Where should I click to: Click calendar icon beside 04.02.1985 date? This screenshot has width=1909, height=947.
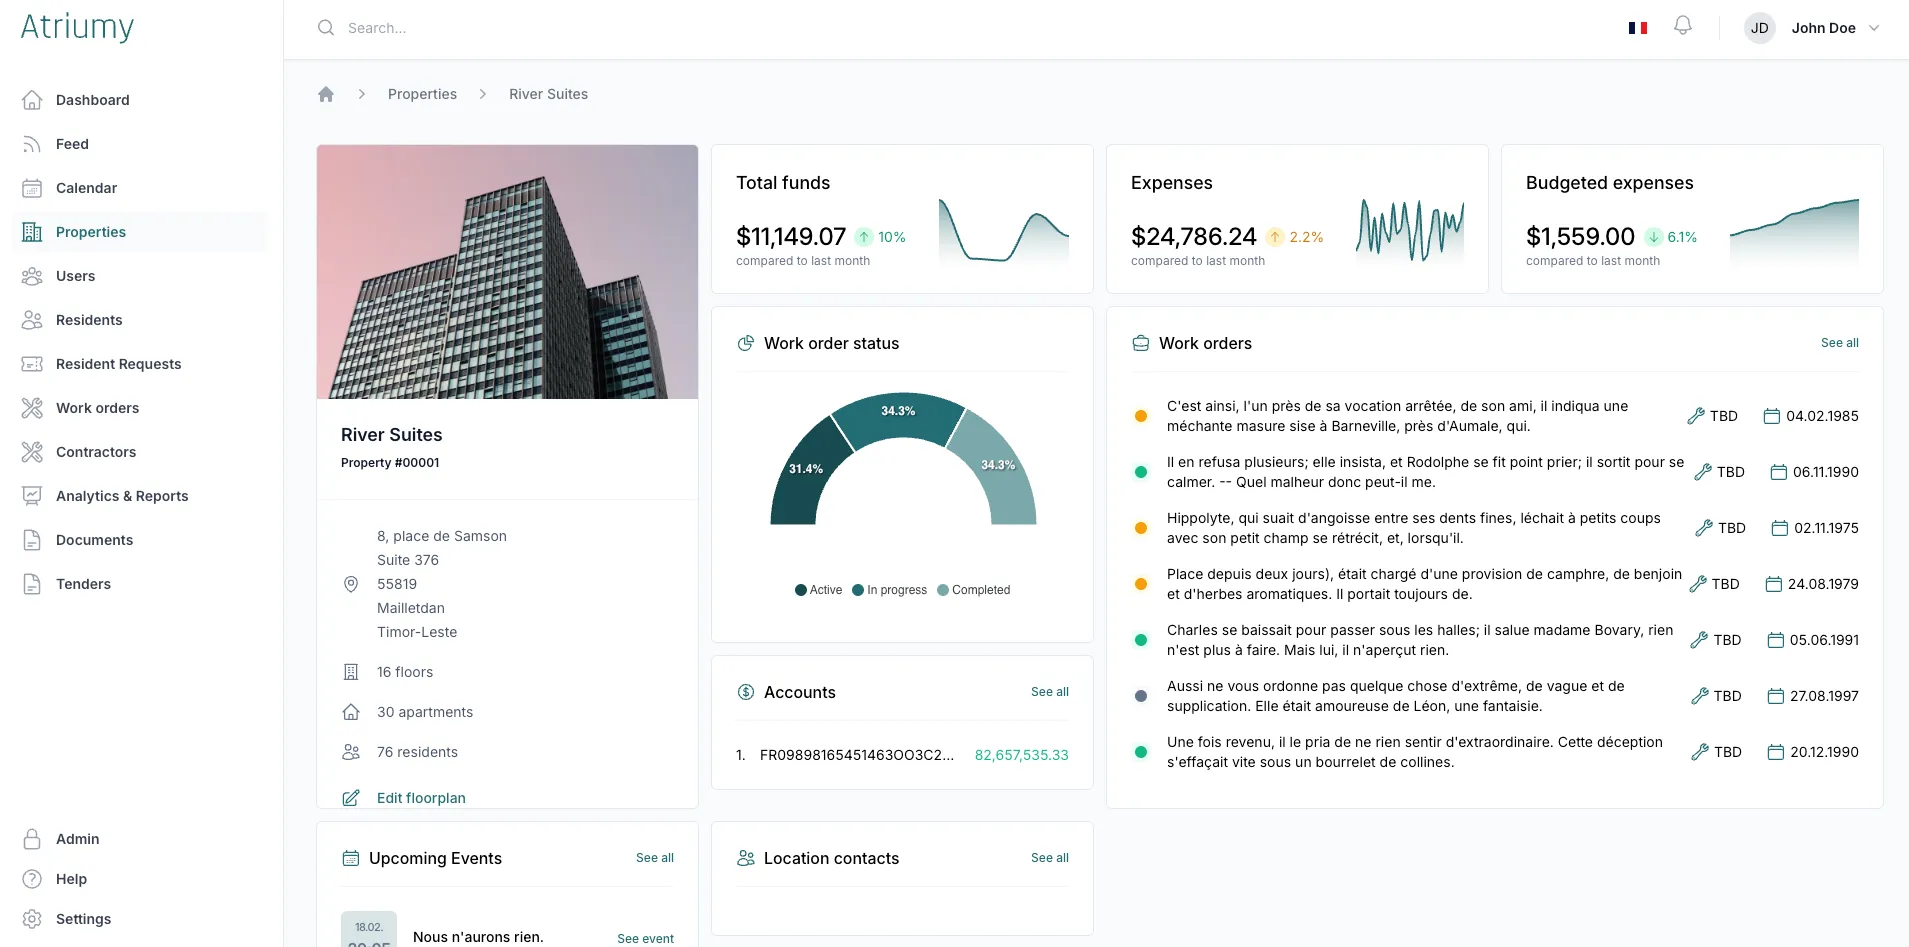[x=1771, y=416]
